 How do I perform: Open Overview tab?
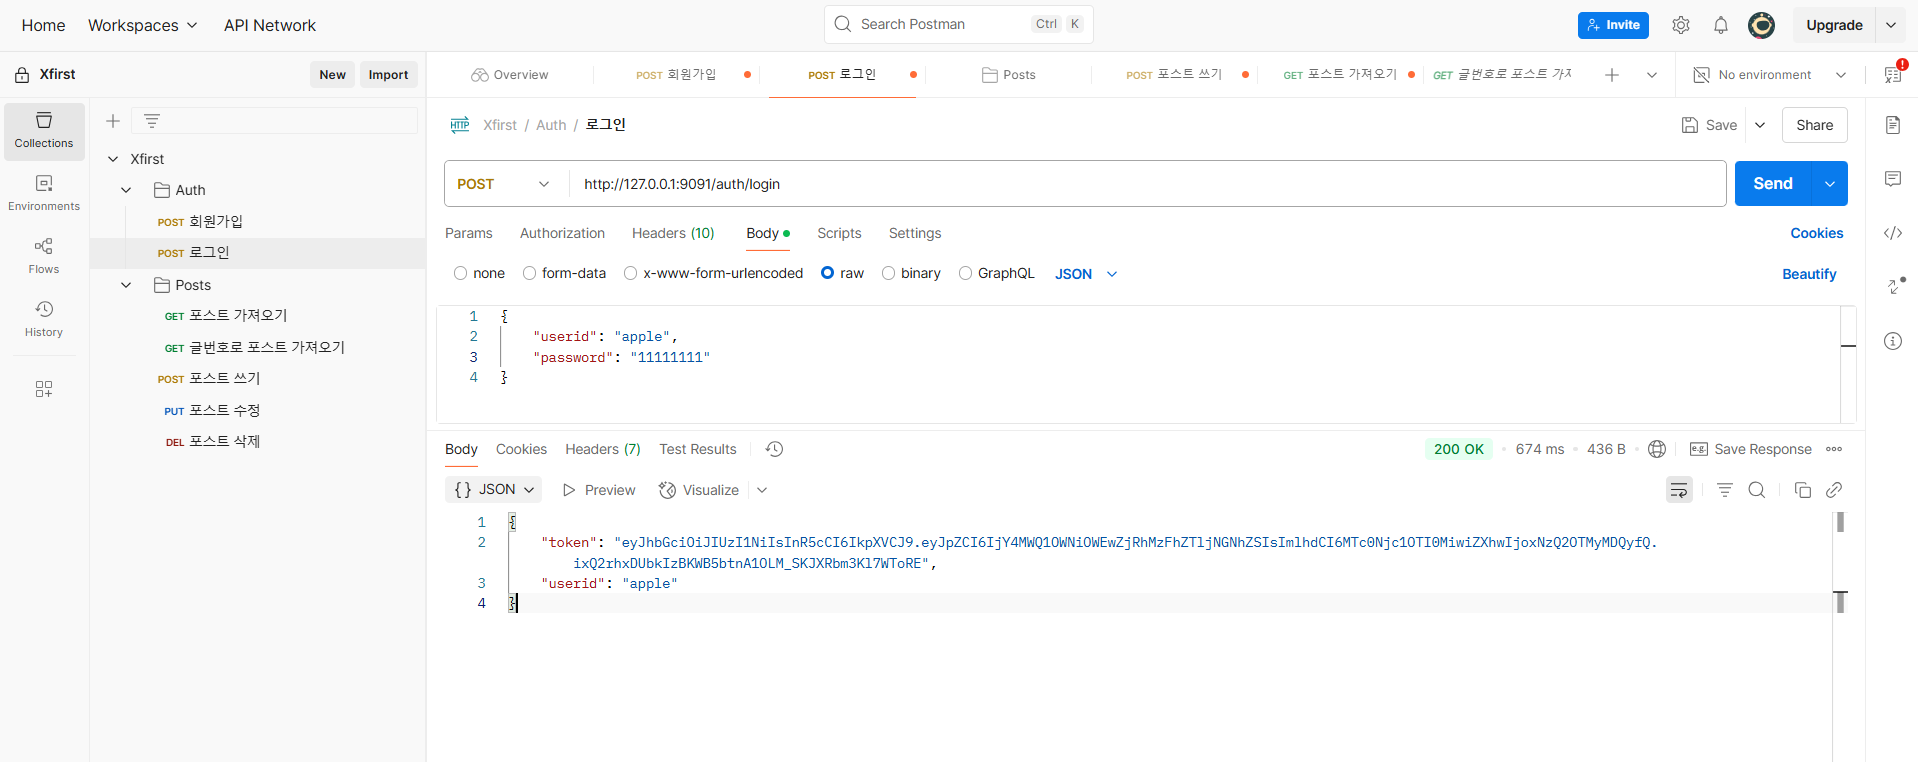pos(510,75)
